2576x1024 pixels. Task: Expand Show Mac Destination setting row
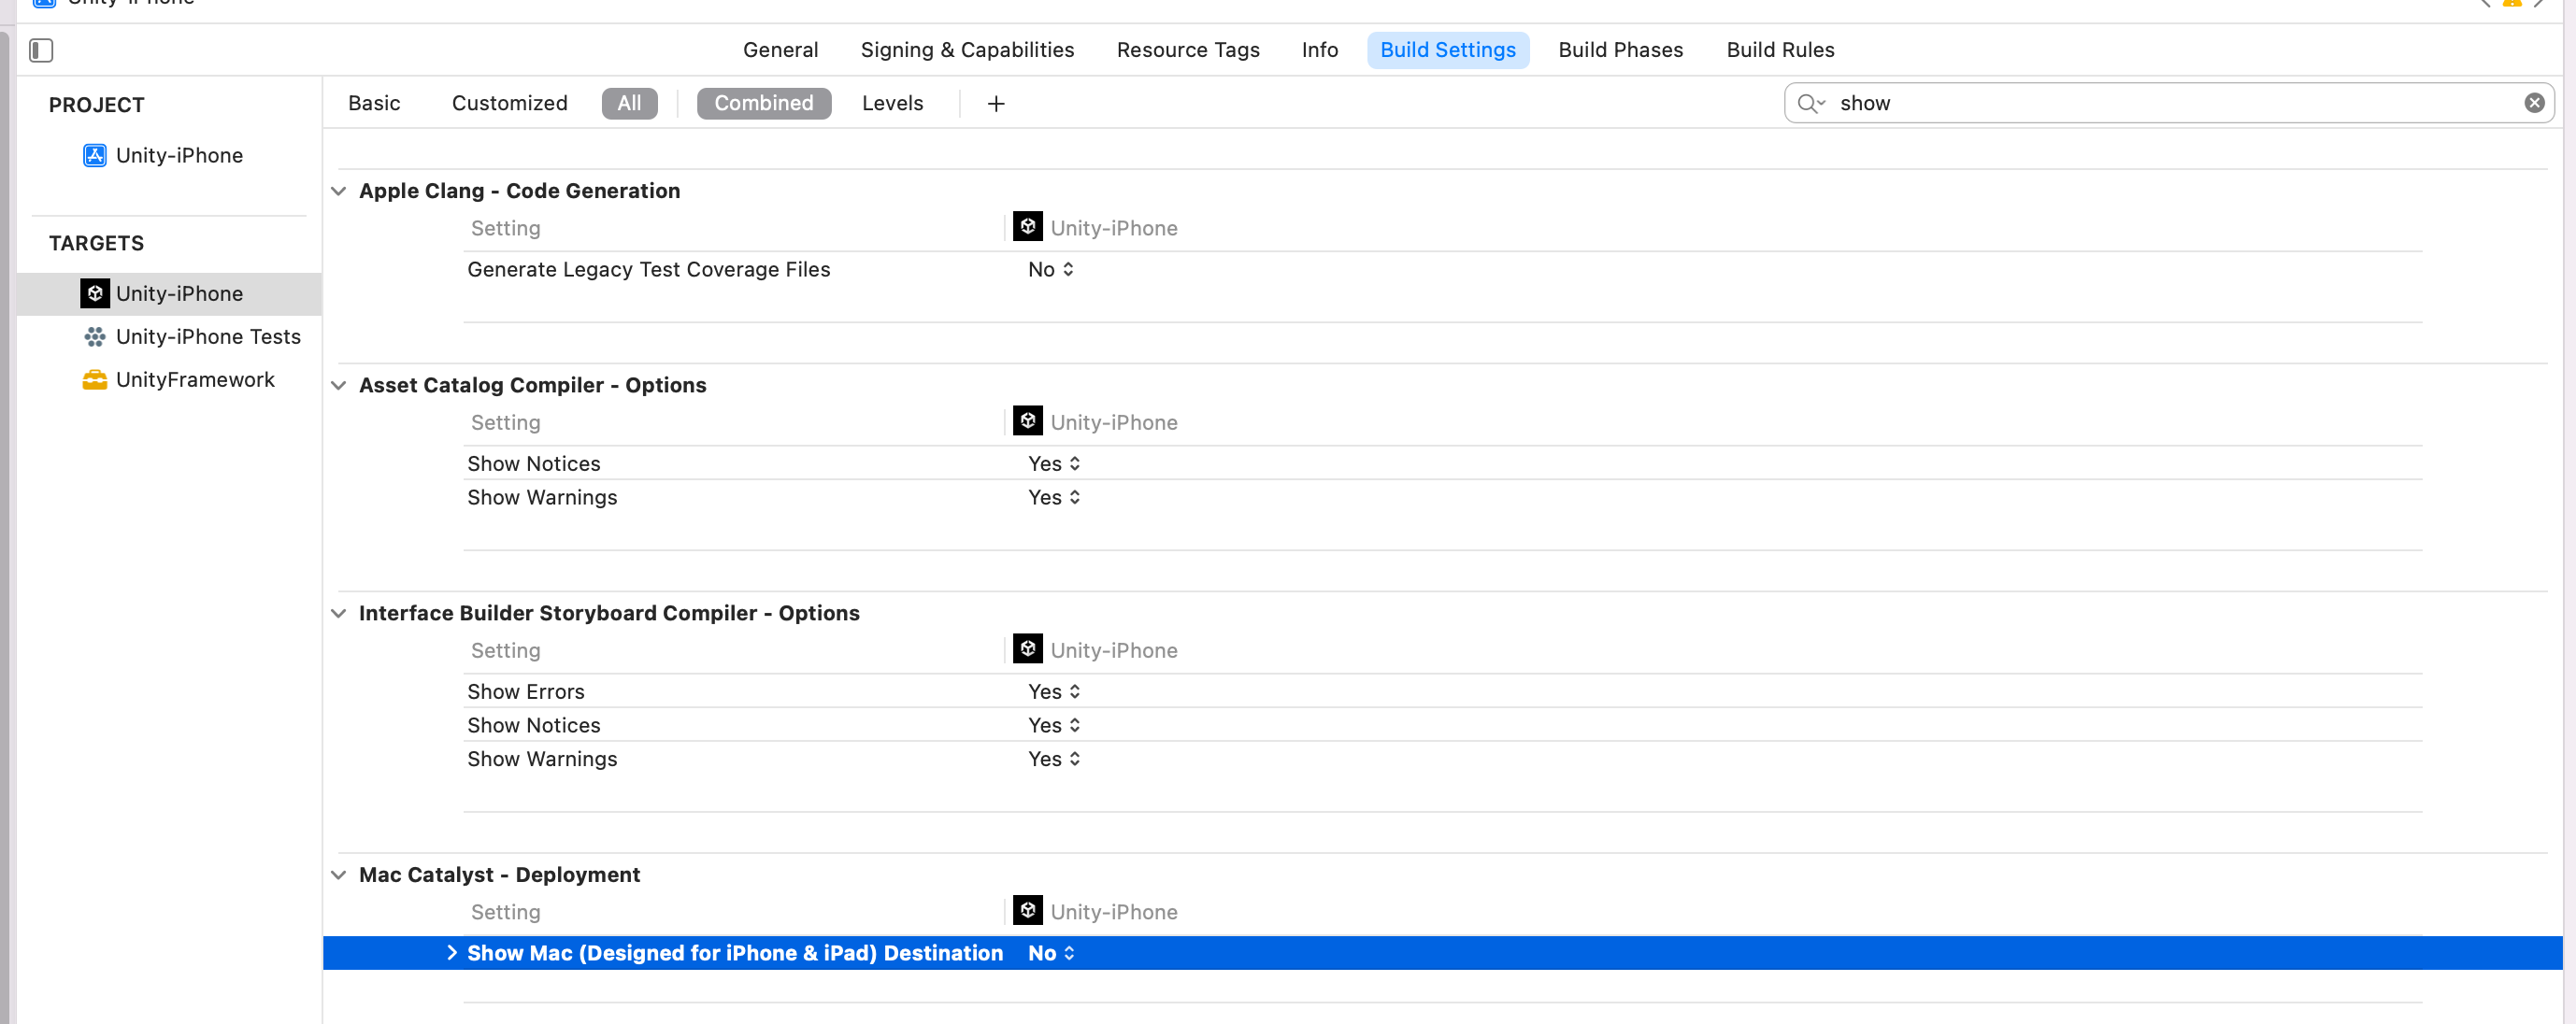tap(451, 953)
